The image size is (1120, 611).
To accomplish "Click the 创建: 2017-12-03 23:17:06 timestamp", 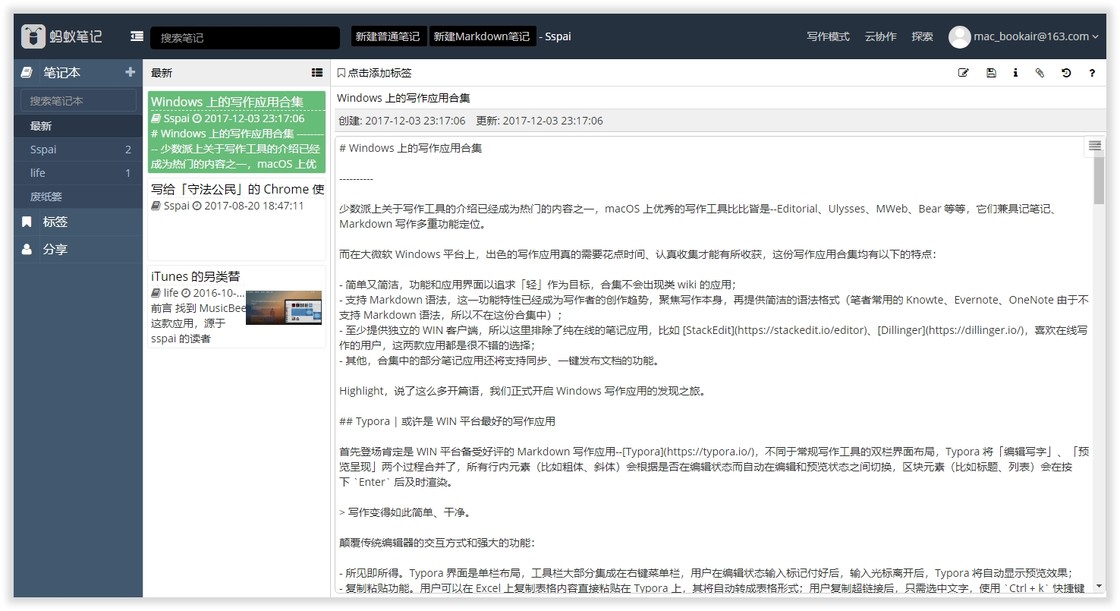I will [401, 121].
